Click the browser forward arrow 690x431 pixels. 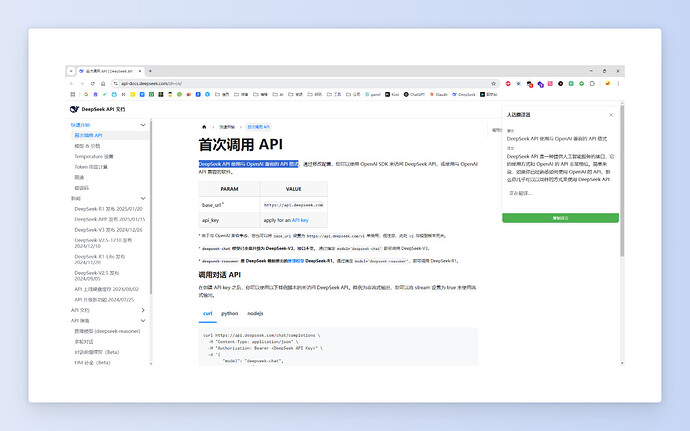(82, 83)
